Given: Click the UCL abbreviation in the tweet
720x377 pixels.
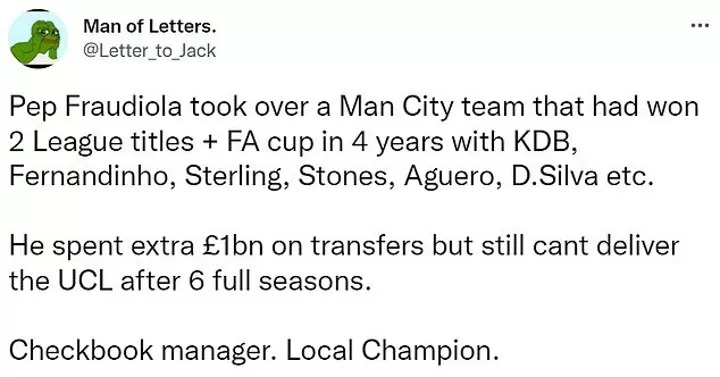Looking at the screenshot, I should [85, 281].
